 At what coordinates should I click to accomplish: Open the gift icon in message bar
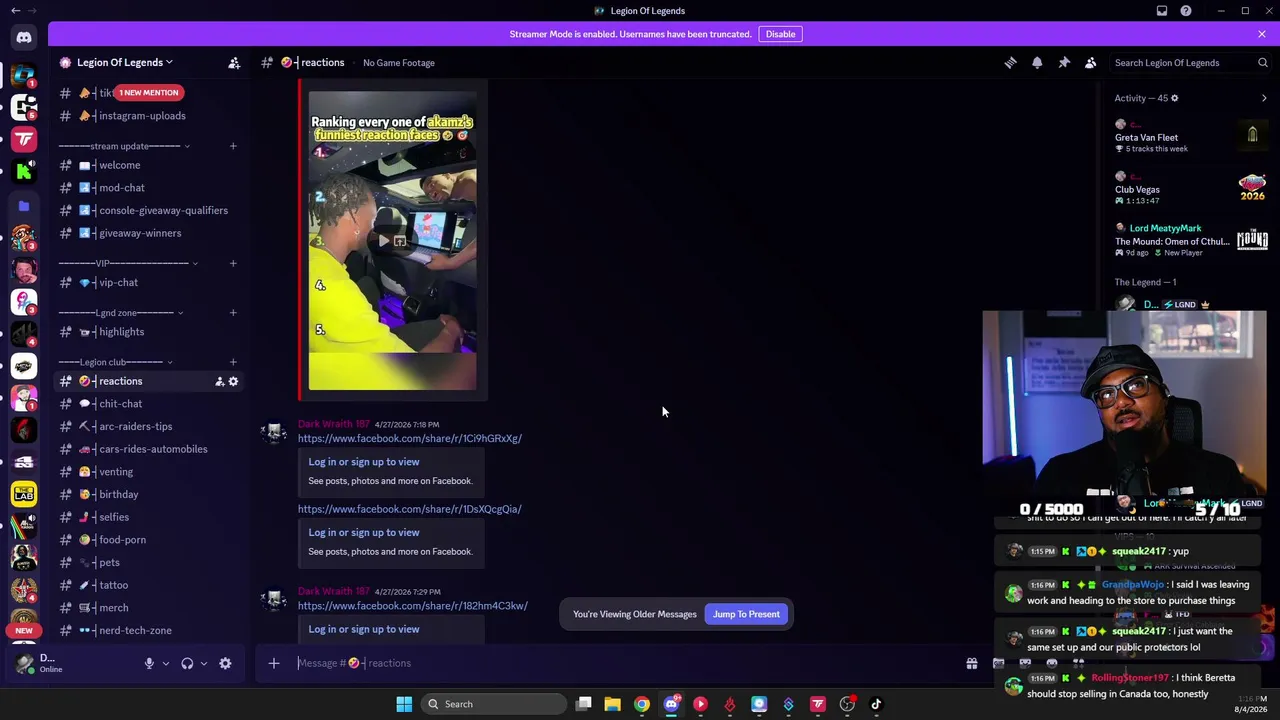point(971,663)
